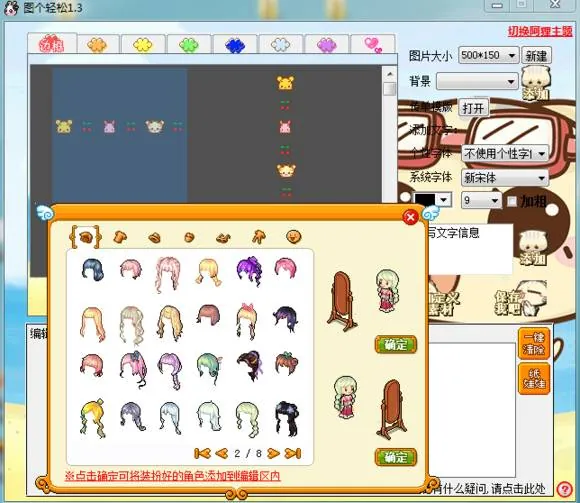Click the upper standing mirror
The width and height of the screenshot is (580, 503).
coord(342,301)
